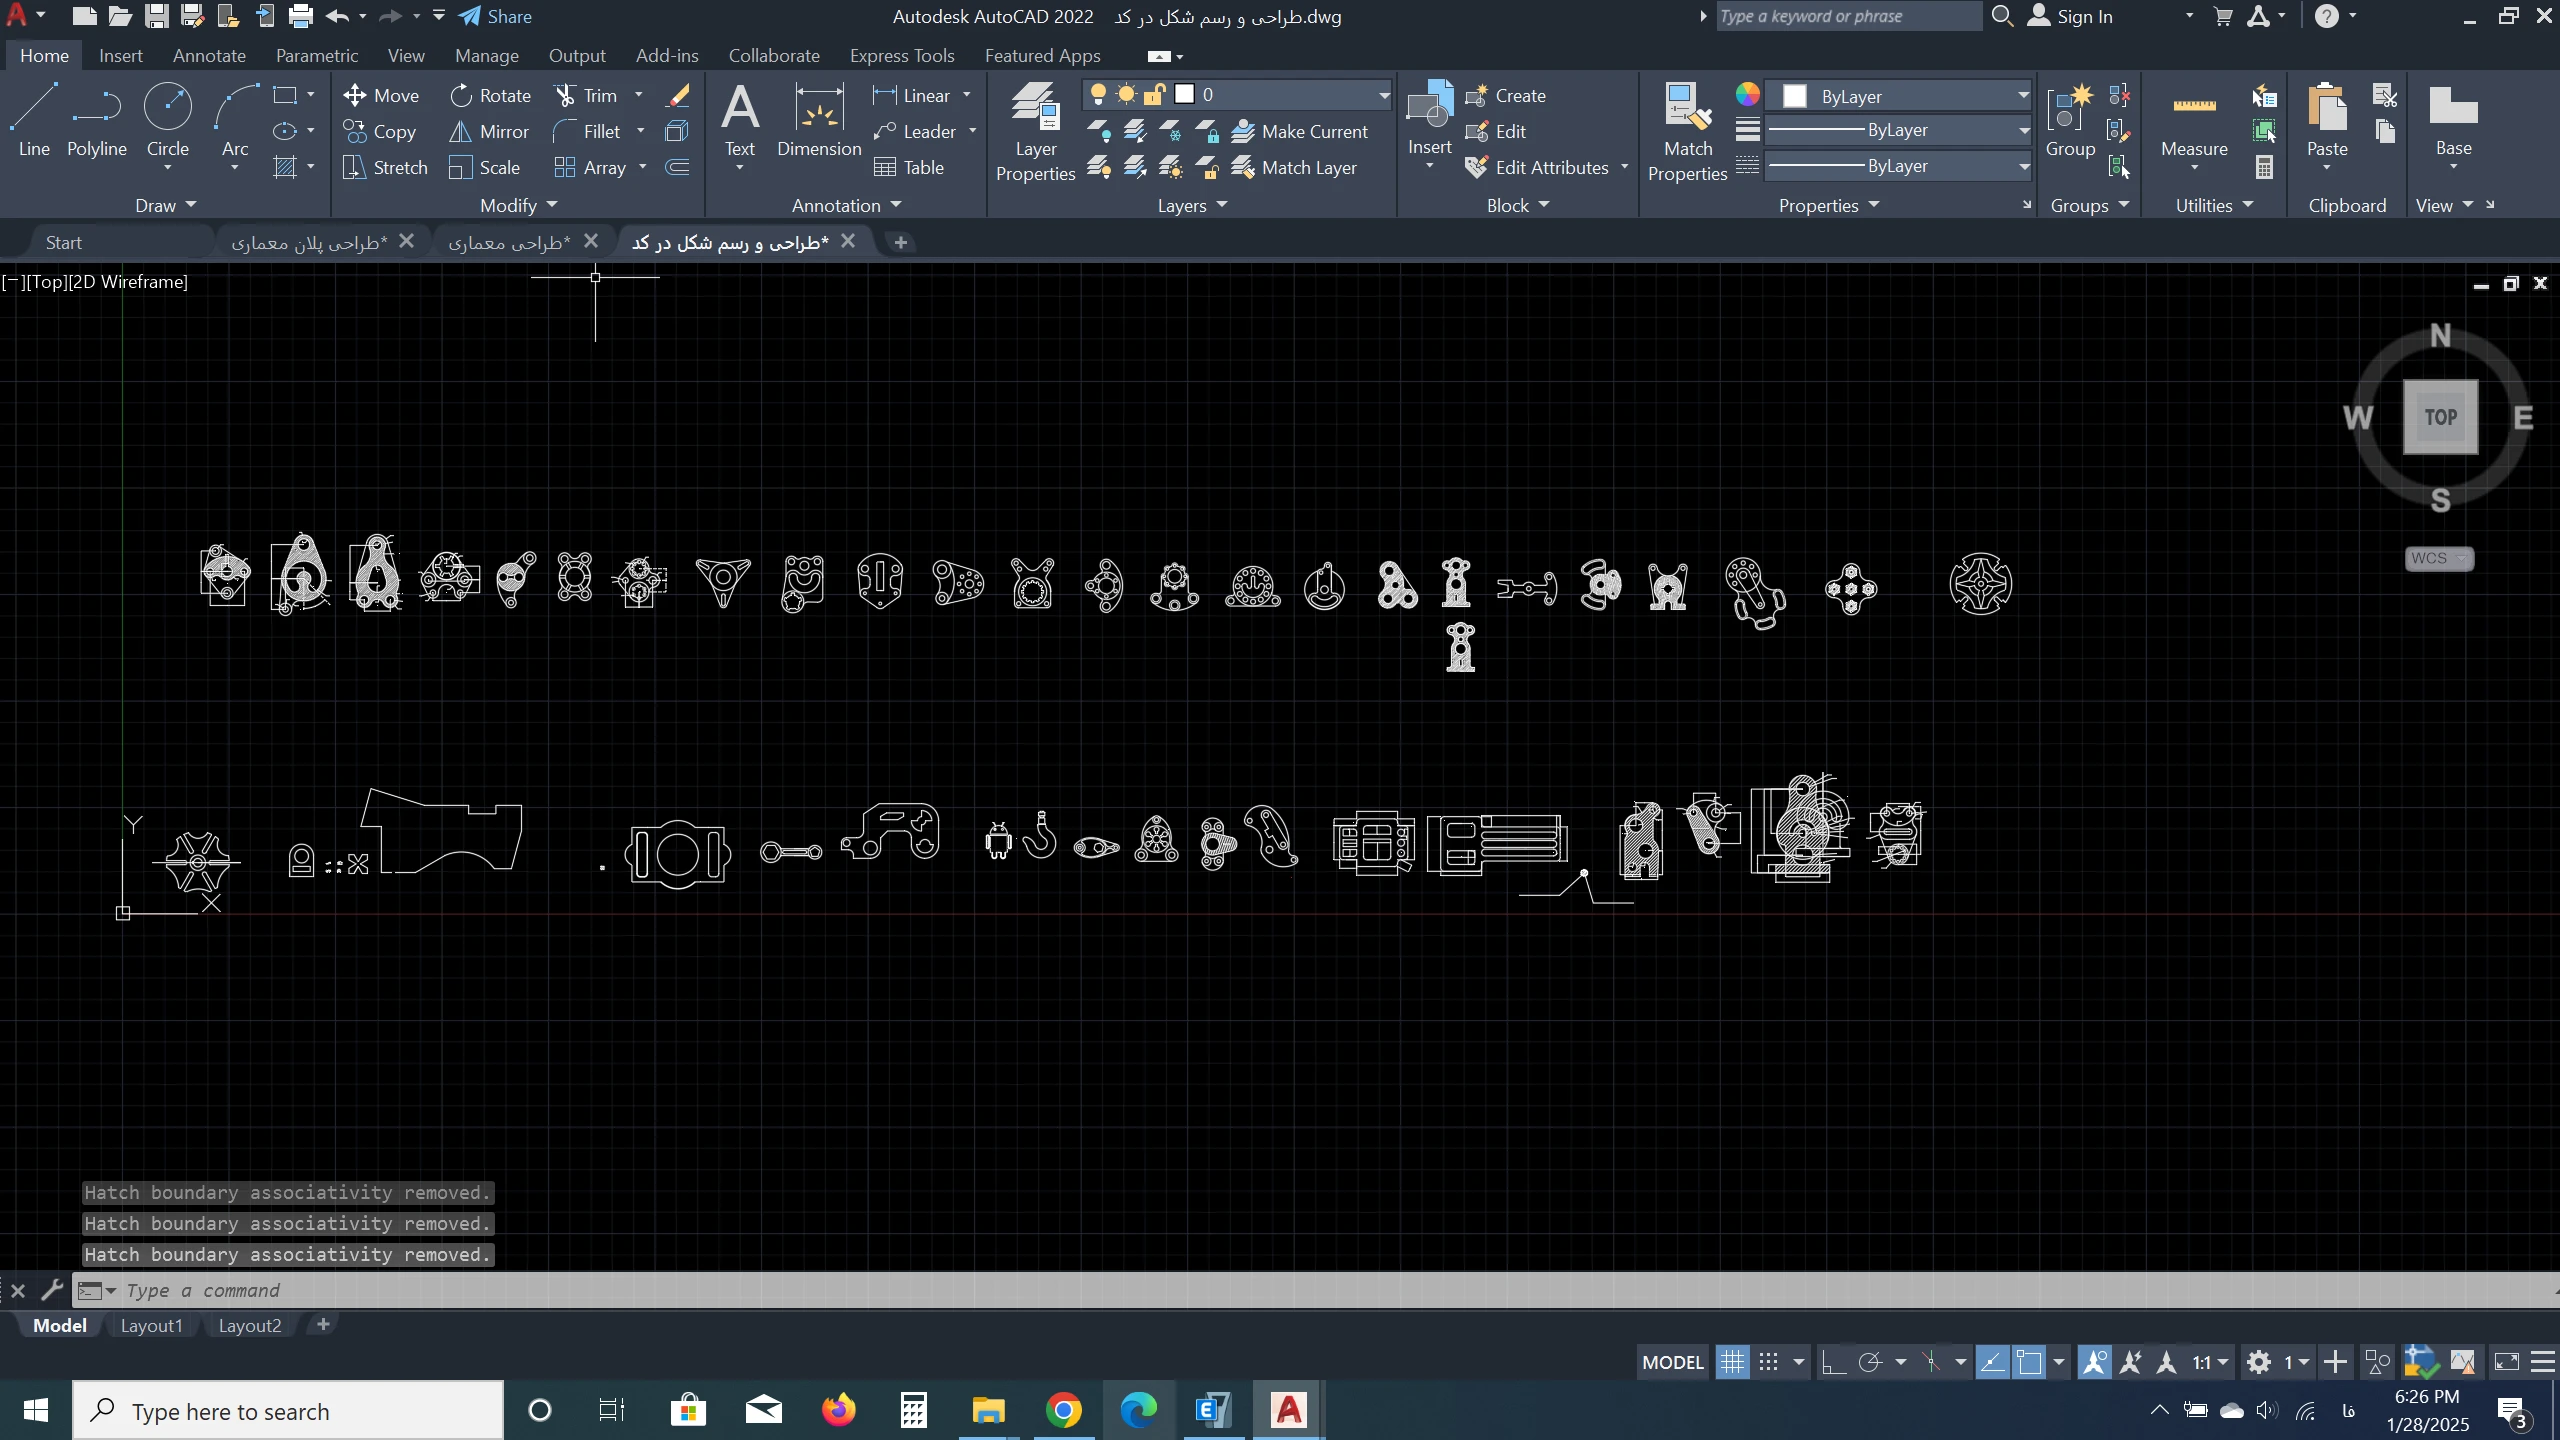Click TOP face of ViewCube
Viewport: 2560px width, 1440px height.
[2440, 417]
